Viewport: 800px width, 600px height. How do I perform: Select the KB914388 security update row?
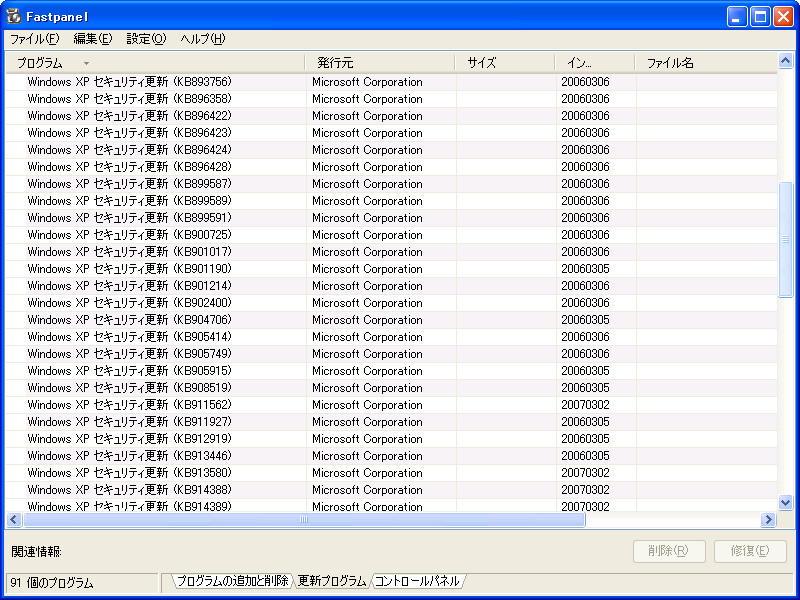(391, 490)
